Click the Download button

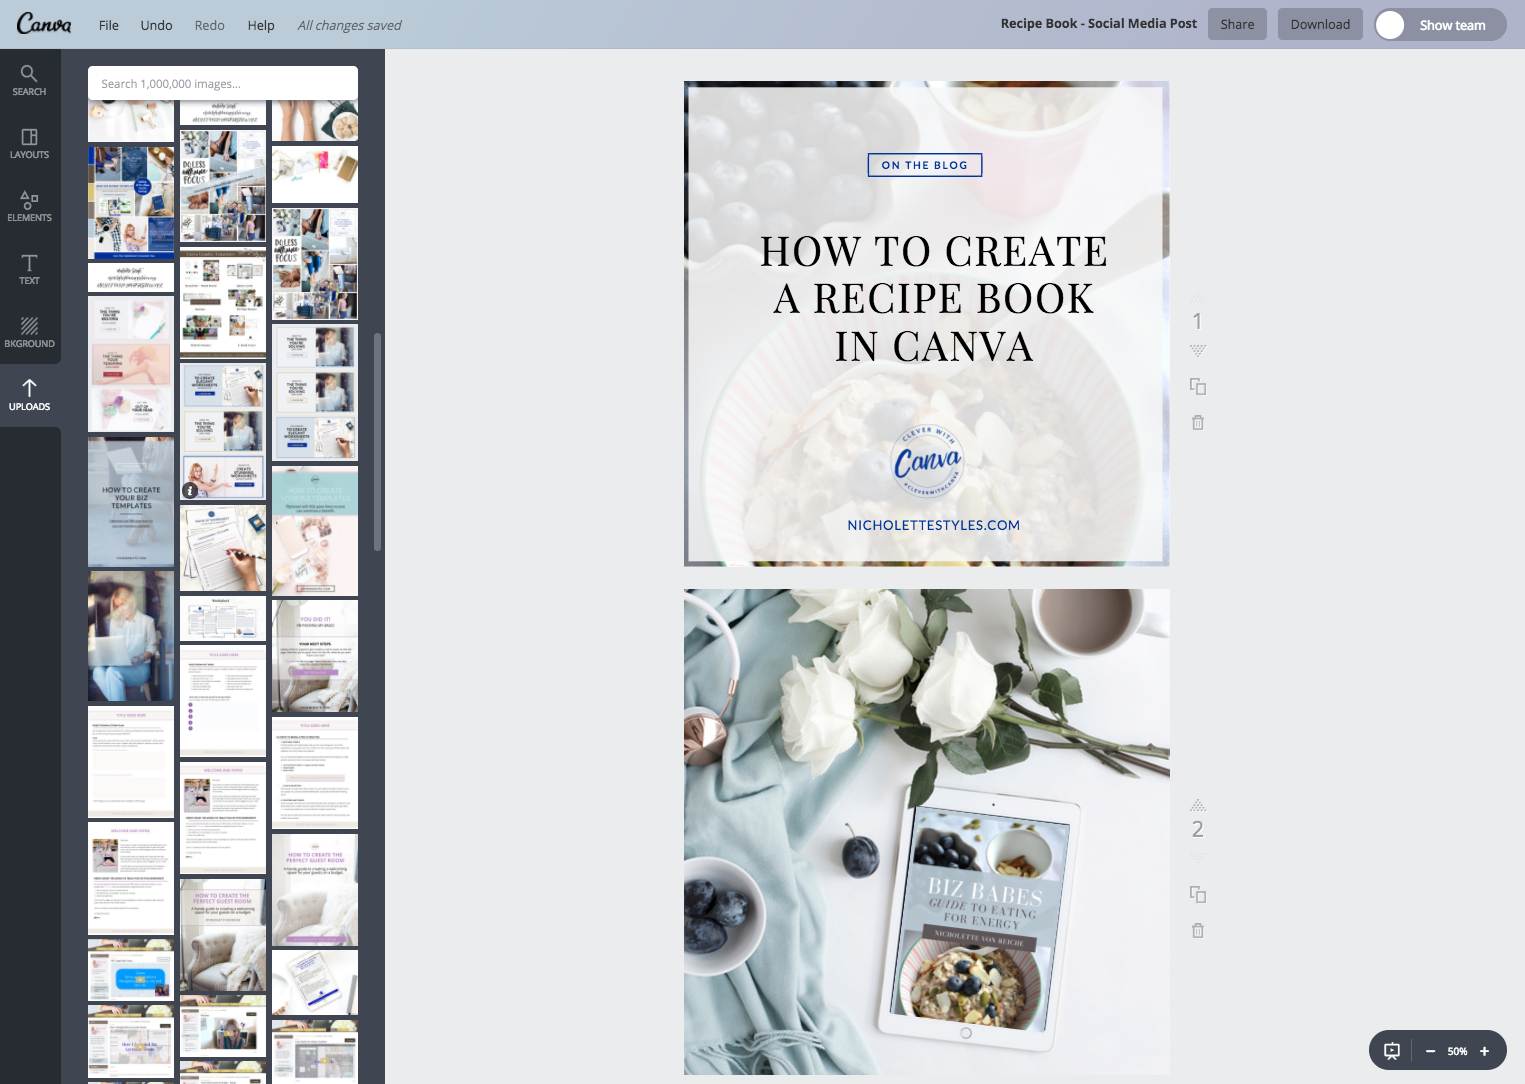pyautogui.click(x=1320, y=24)
